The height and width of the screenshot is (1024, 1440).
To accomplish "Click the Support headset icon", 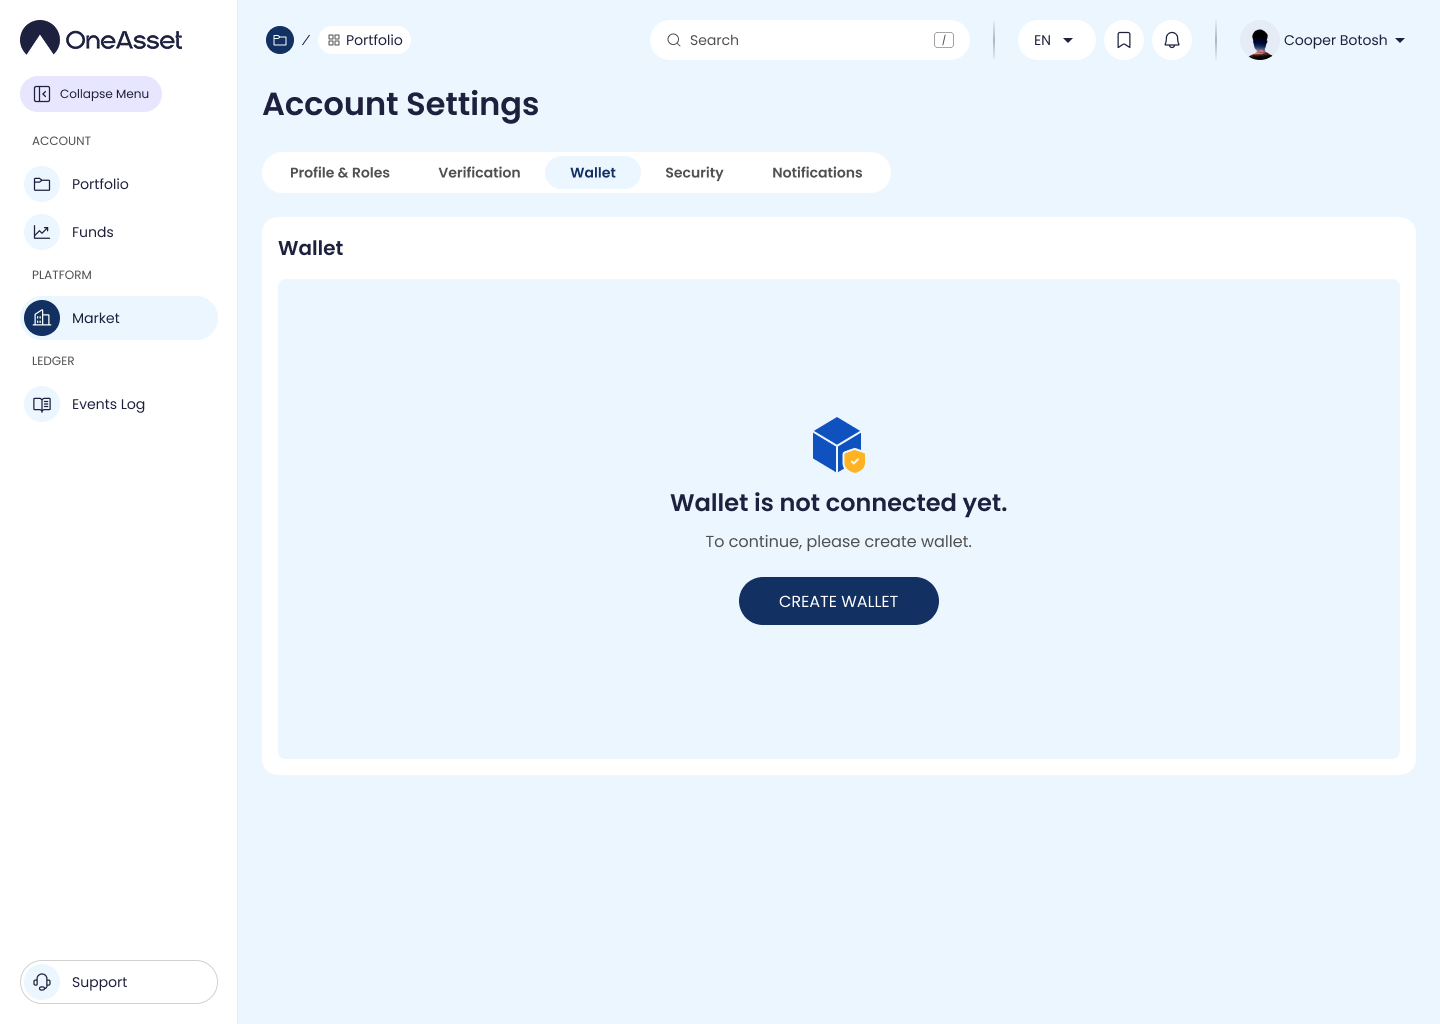I will point(42,982).
